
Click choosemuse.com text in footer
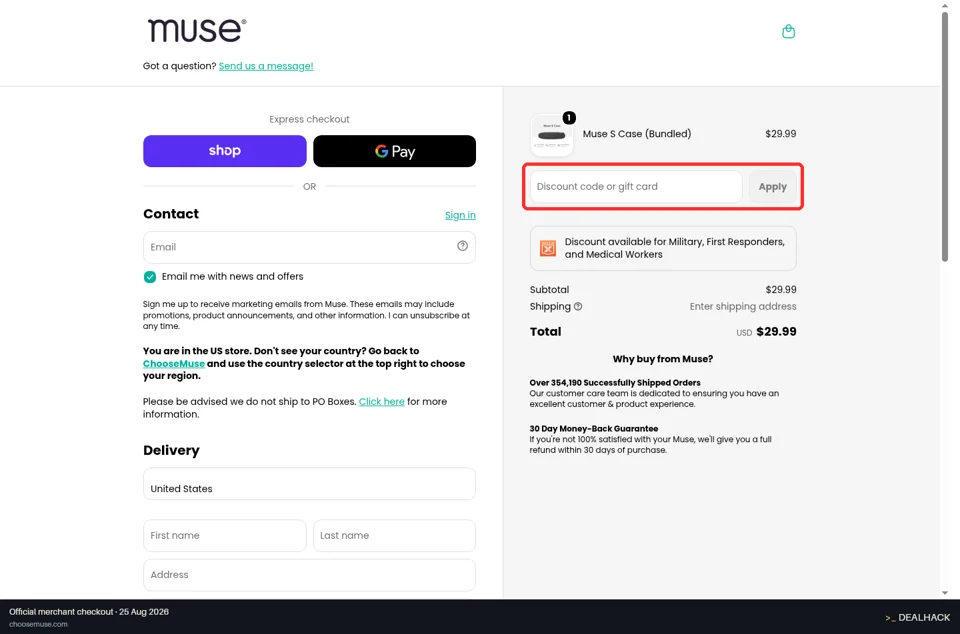[x=38, y=624]
